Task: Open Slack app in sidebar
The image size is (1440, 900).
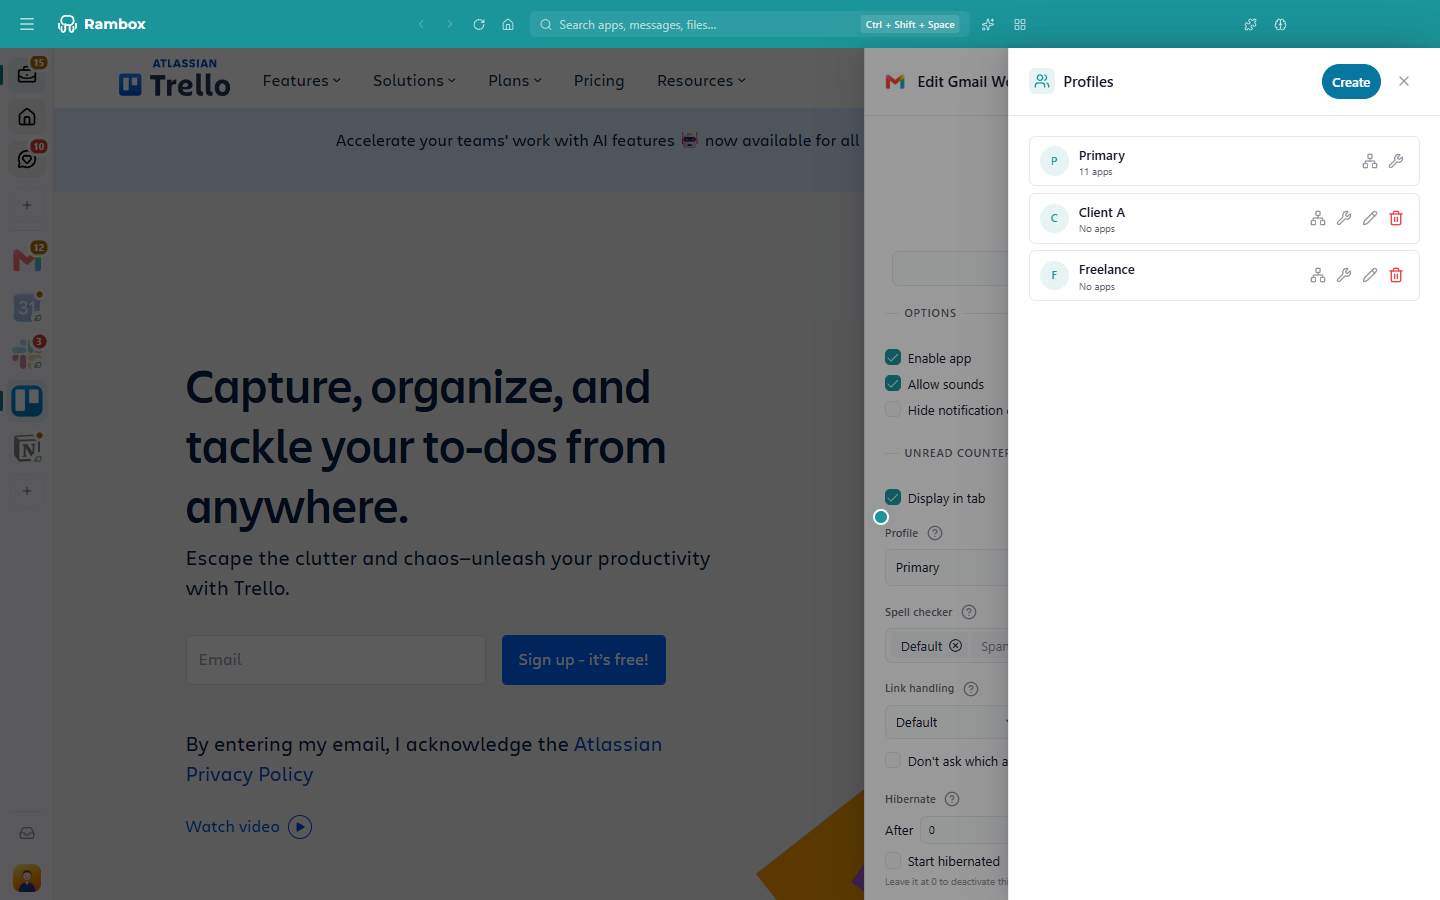Action: pos(27,353)
